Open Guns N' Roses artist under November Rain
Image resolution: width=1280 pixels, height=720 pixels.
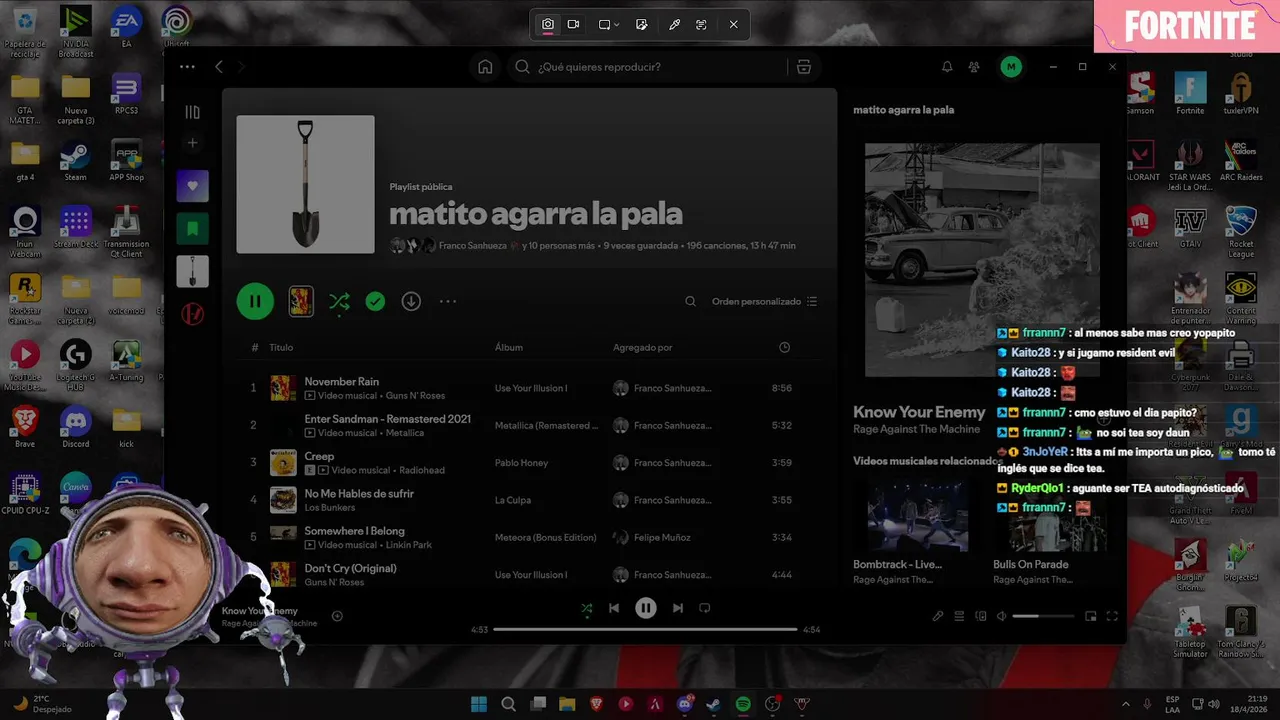point(415,395)
